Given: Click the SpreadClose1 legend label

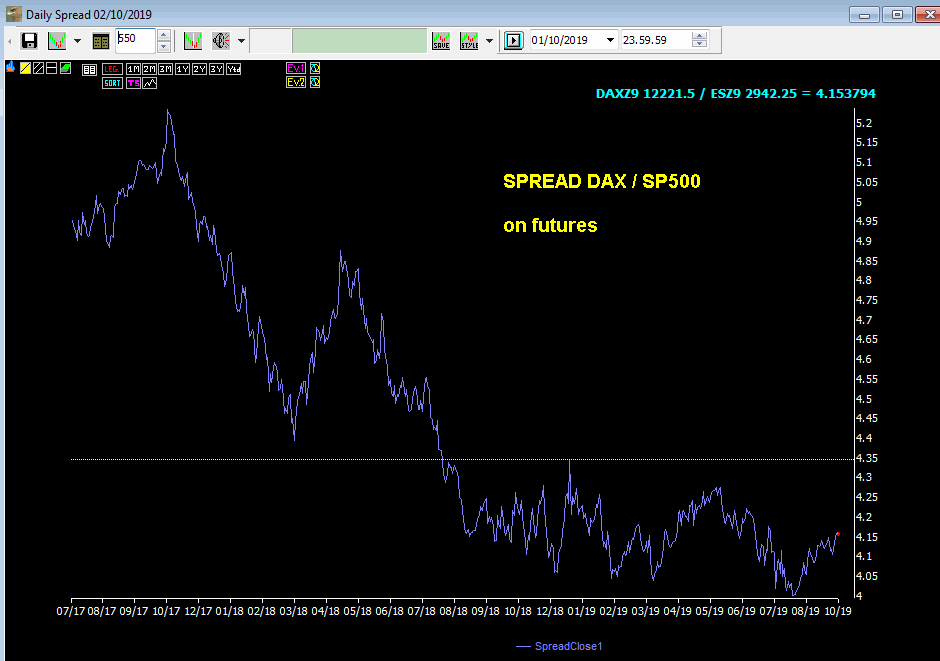Looking at the screenshot, I should (568, 646).
